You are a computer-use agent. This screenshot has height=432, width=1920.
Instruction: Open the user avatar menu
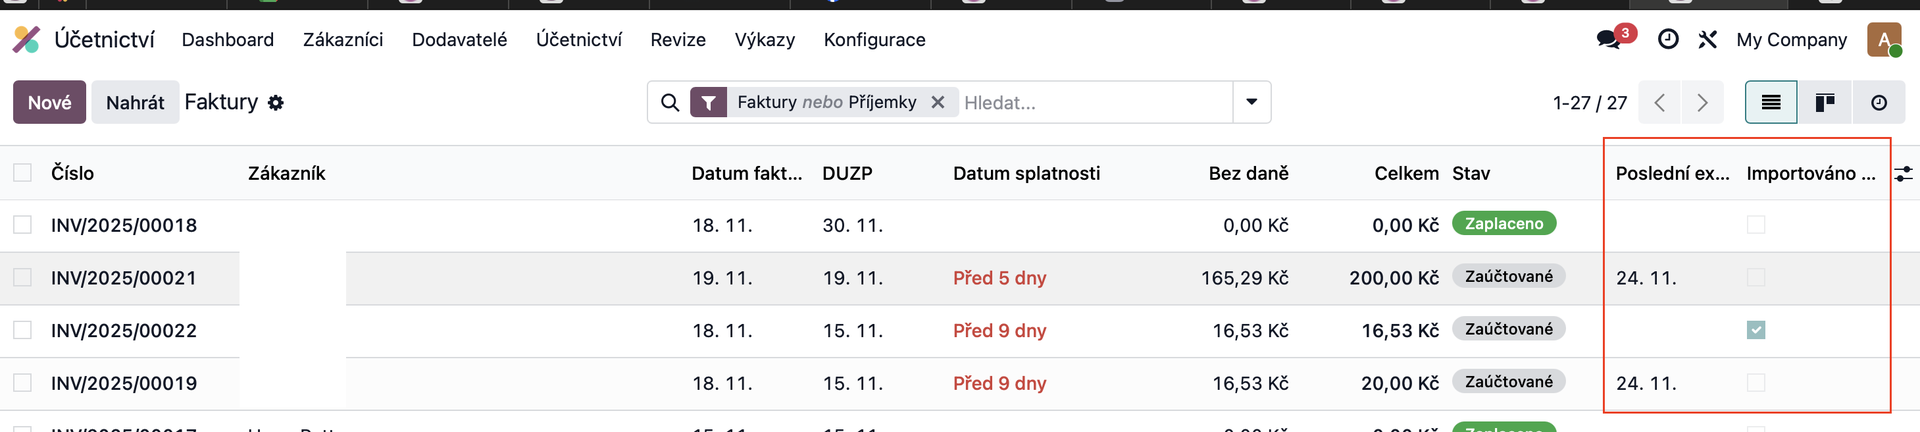pyautogui.click(x=1884, y=40)
